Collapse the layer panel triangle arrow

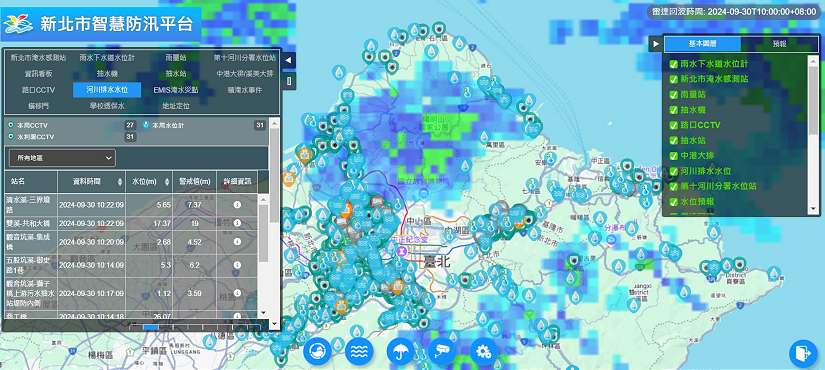tap(656, 44)
